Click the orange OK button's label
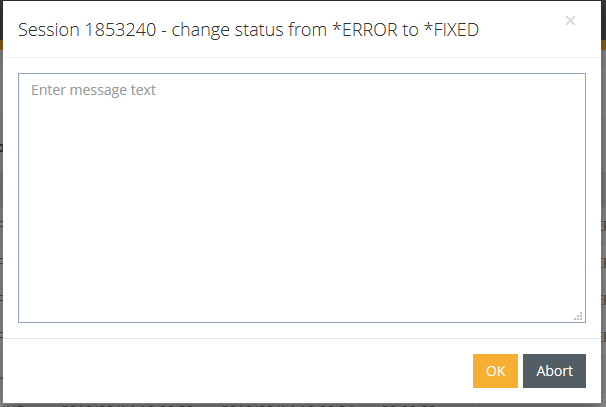 pos(495,371)
